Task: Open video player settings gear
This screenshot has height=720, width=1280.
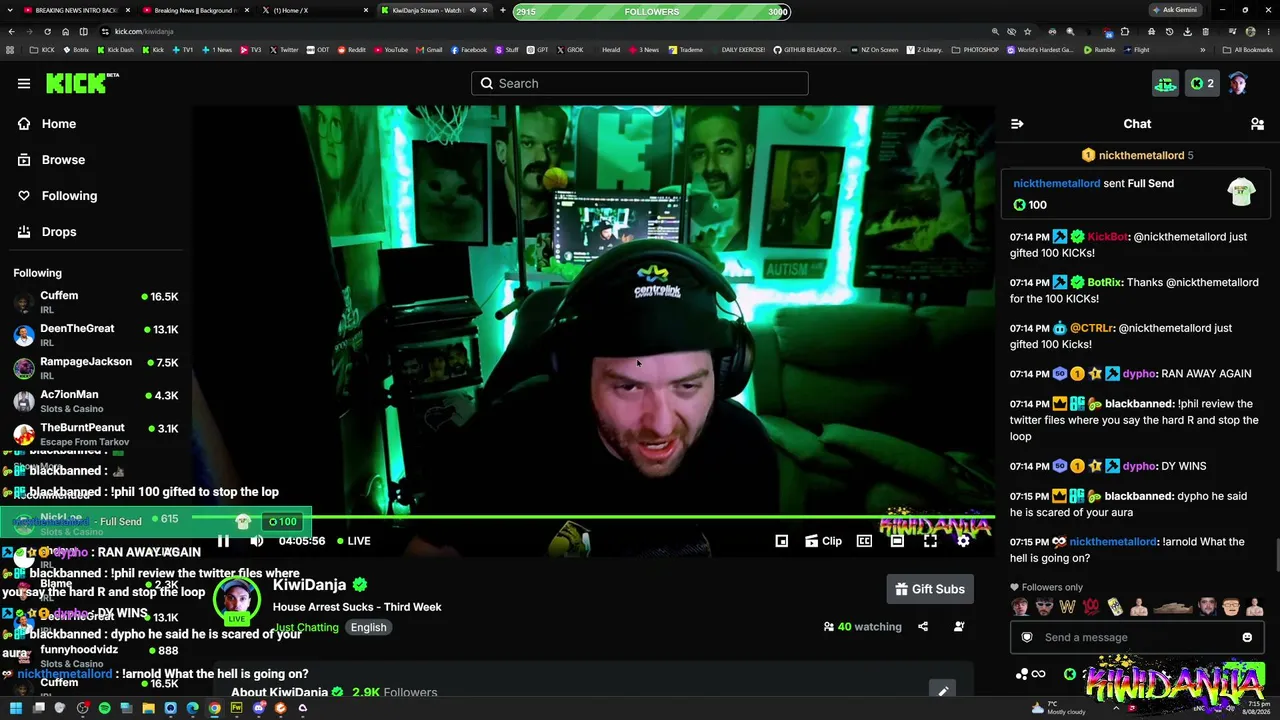Action: [x=963, y=541]
